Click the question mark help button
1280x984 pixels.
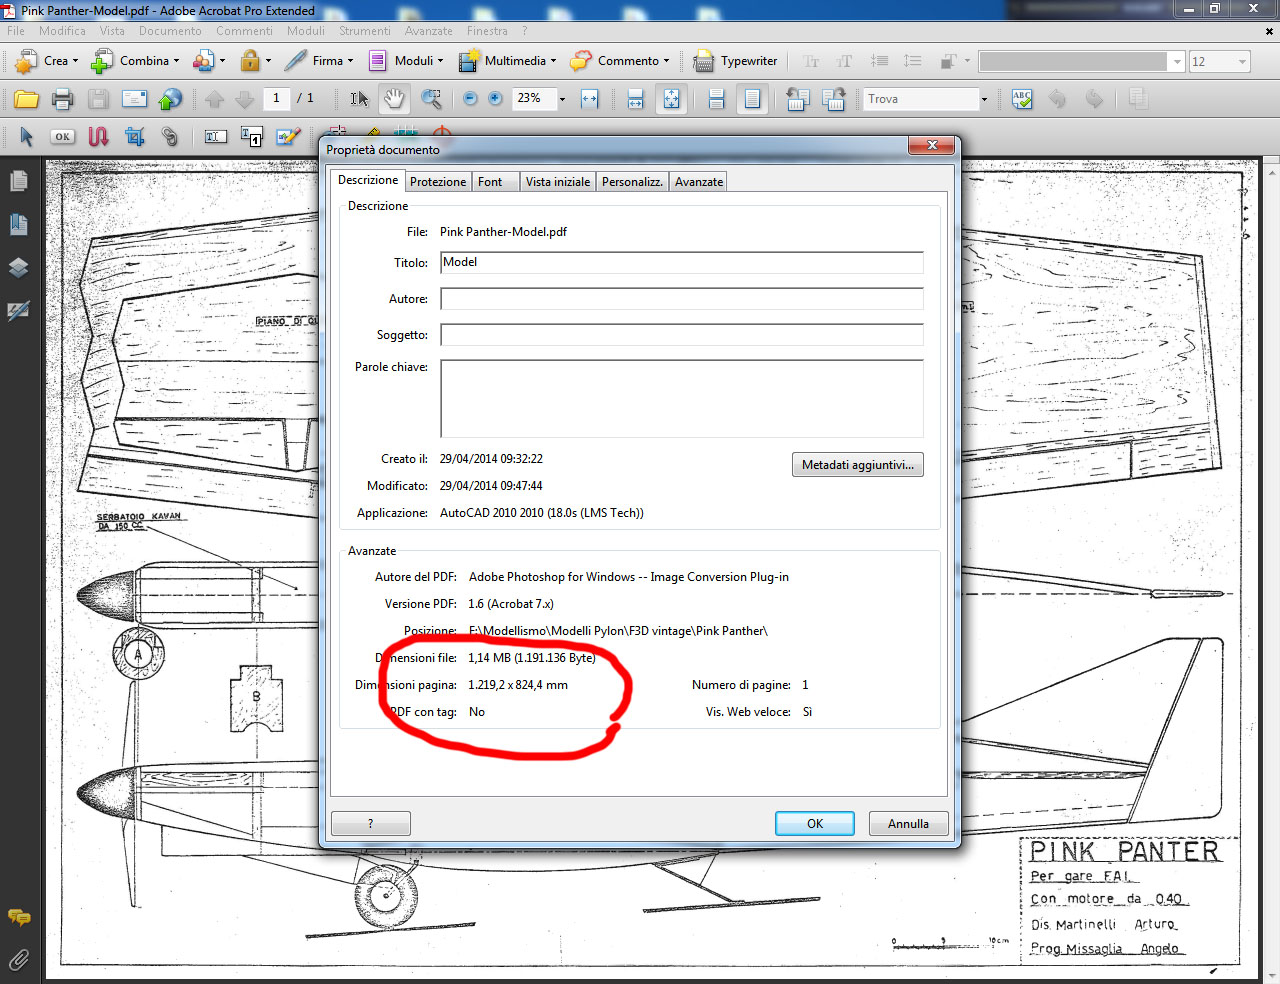click(371, 823)
